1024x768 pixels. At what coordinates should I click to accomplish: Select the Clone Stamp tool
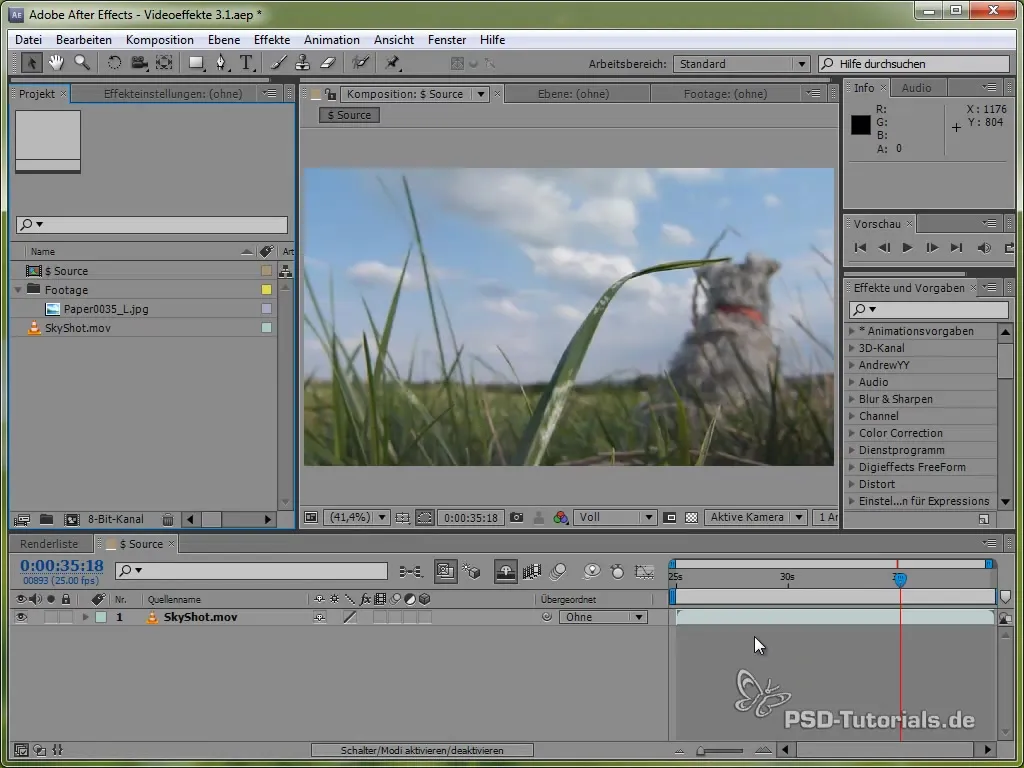coord(302,63)
